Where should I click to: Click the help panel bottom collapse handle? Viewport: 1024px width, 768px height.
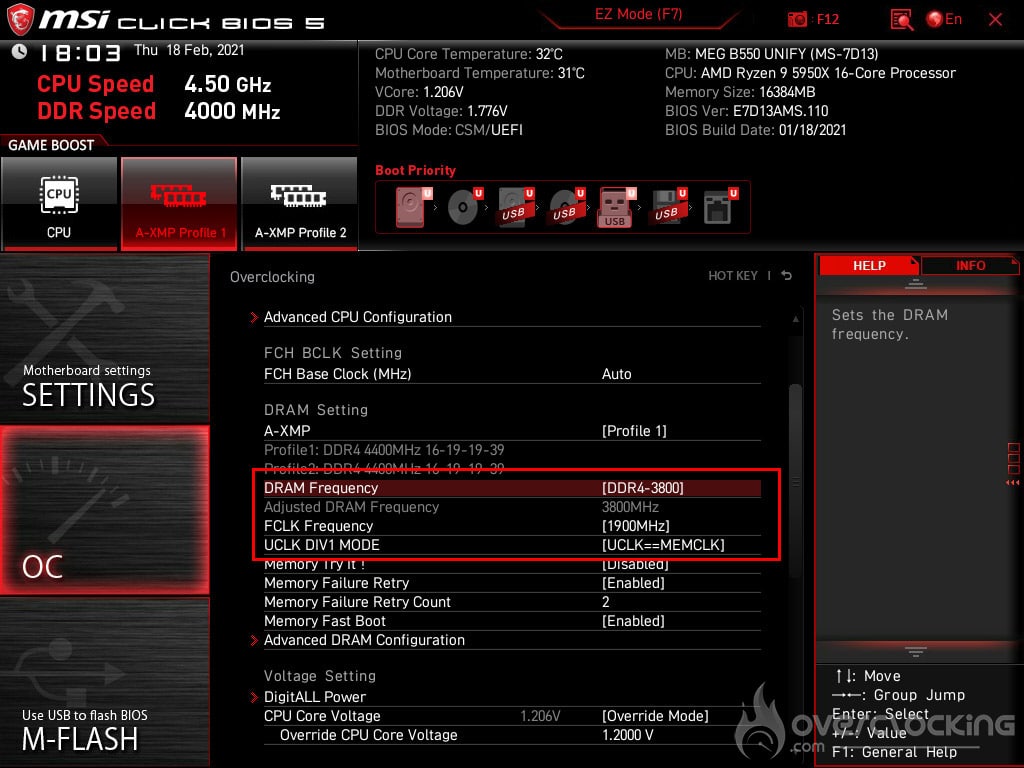tap(916, 652)
